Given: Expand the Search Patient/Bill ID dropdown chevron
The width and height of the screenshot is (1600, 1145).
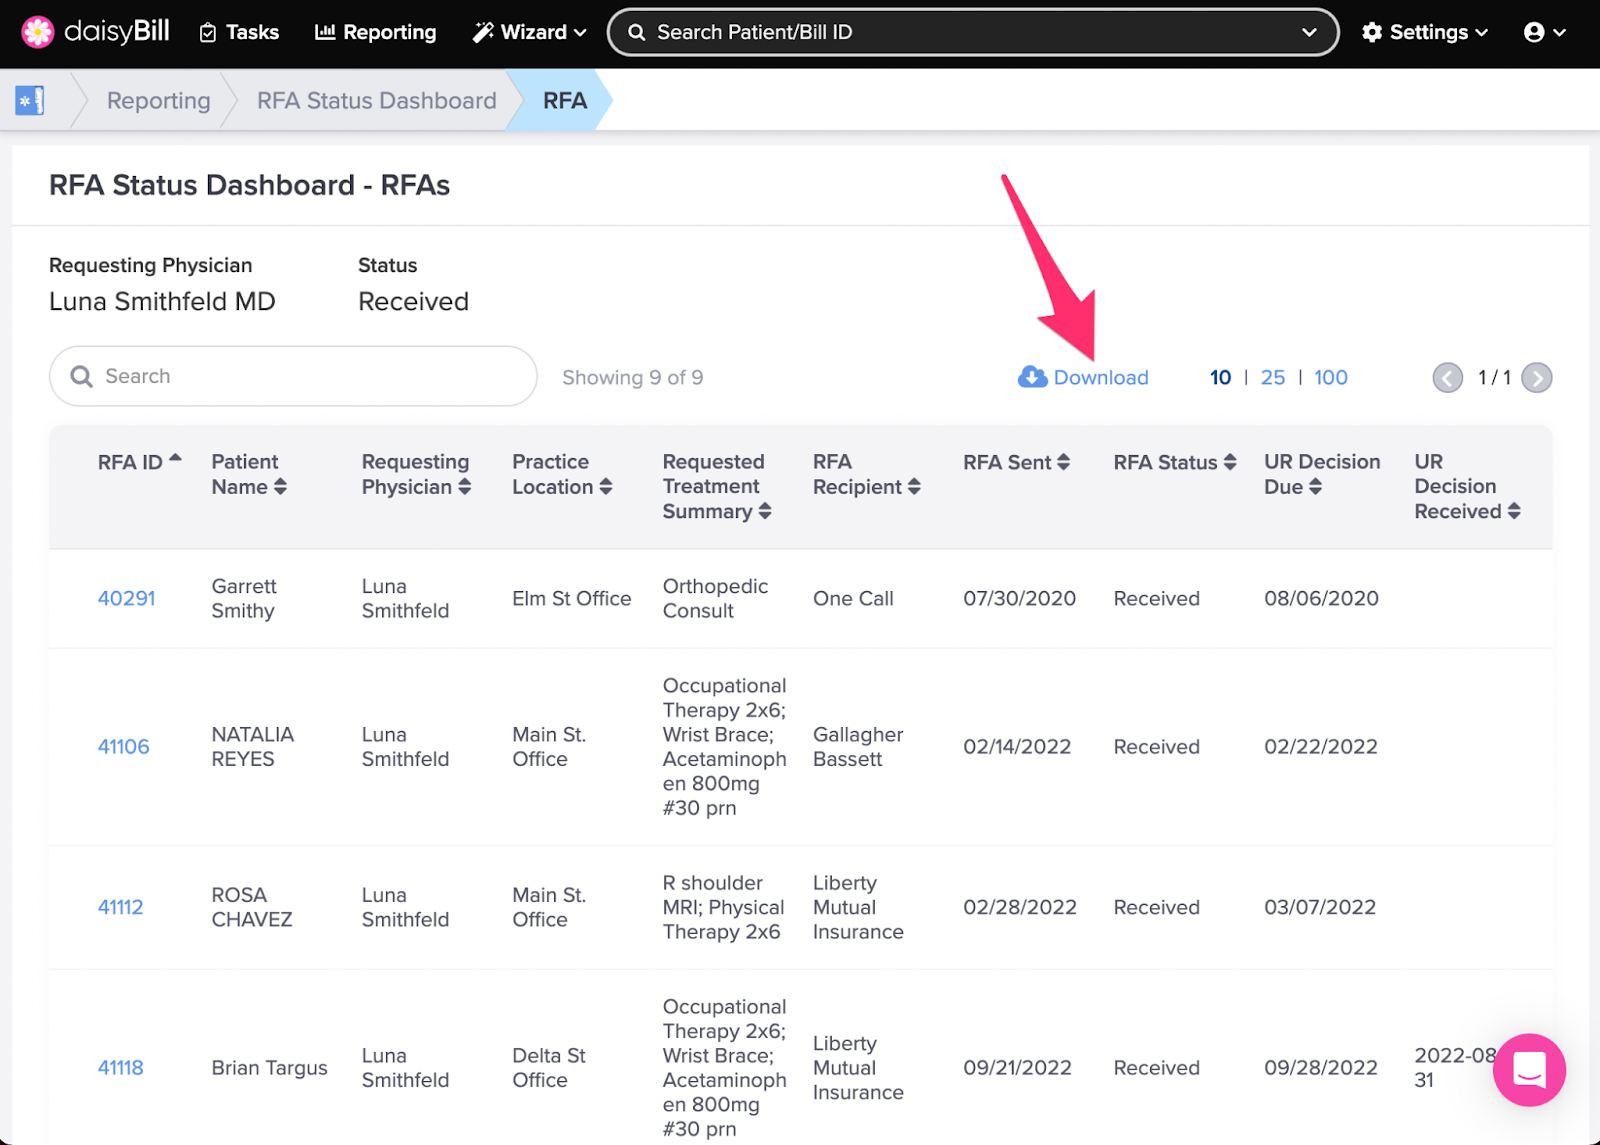Looking at the screenshot, I should (1310, 31).
